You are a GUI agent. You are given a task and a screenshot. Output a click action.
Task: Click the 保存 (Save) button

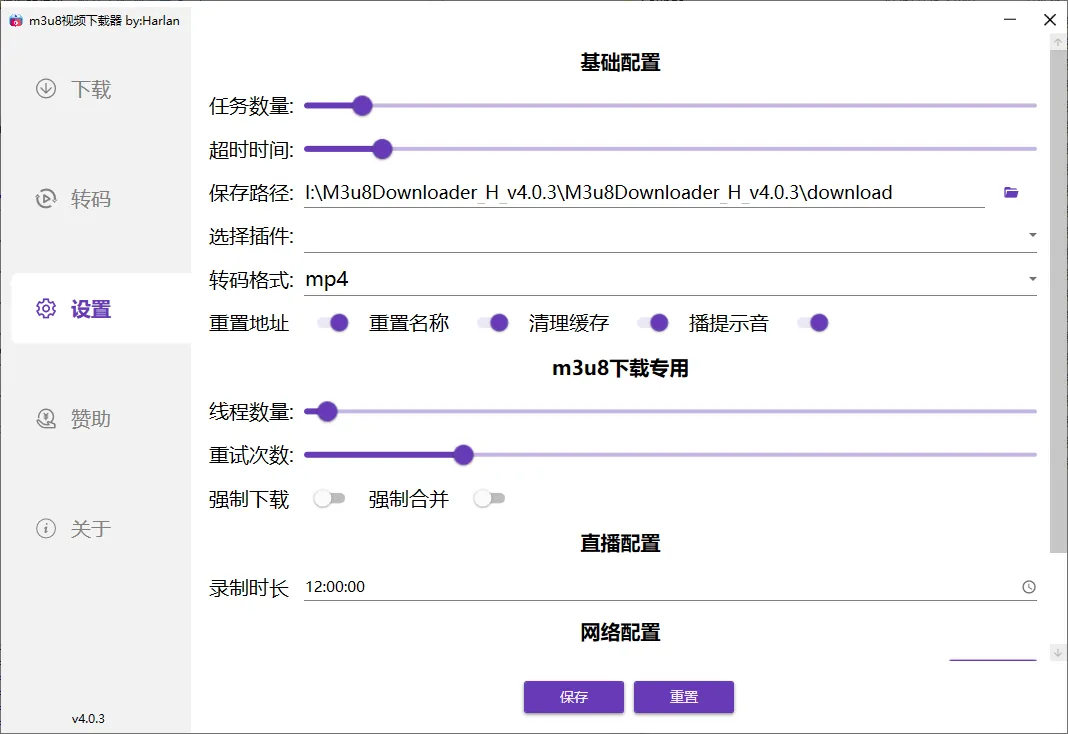coord(573,697)
